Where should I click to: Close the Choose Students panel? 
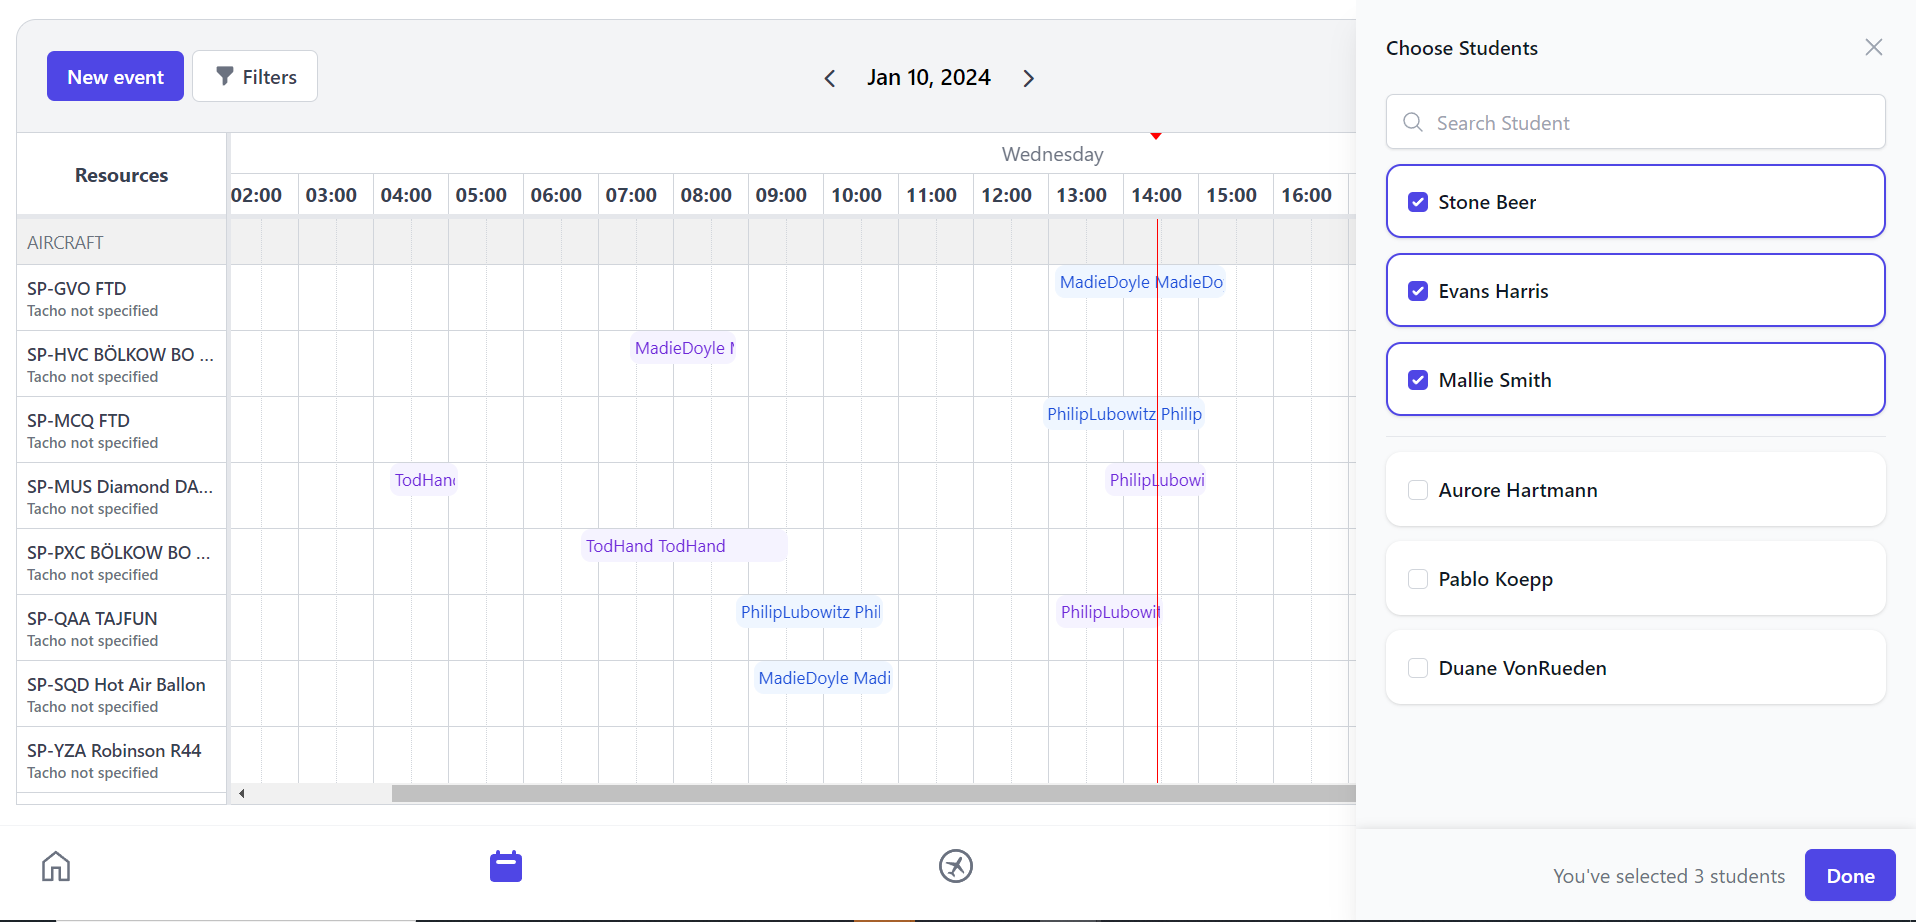pyautogui.click(x=1874, y=47)
